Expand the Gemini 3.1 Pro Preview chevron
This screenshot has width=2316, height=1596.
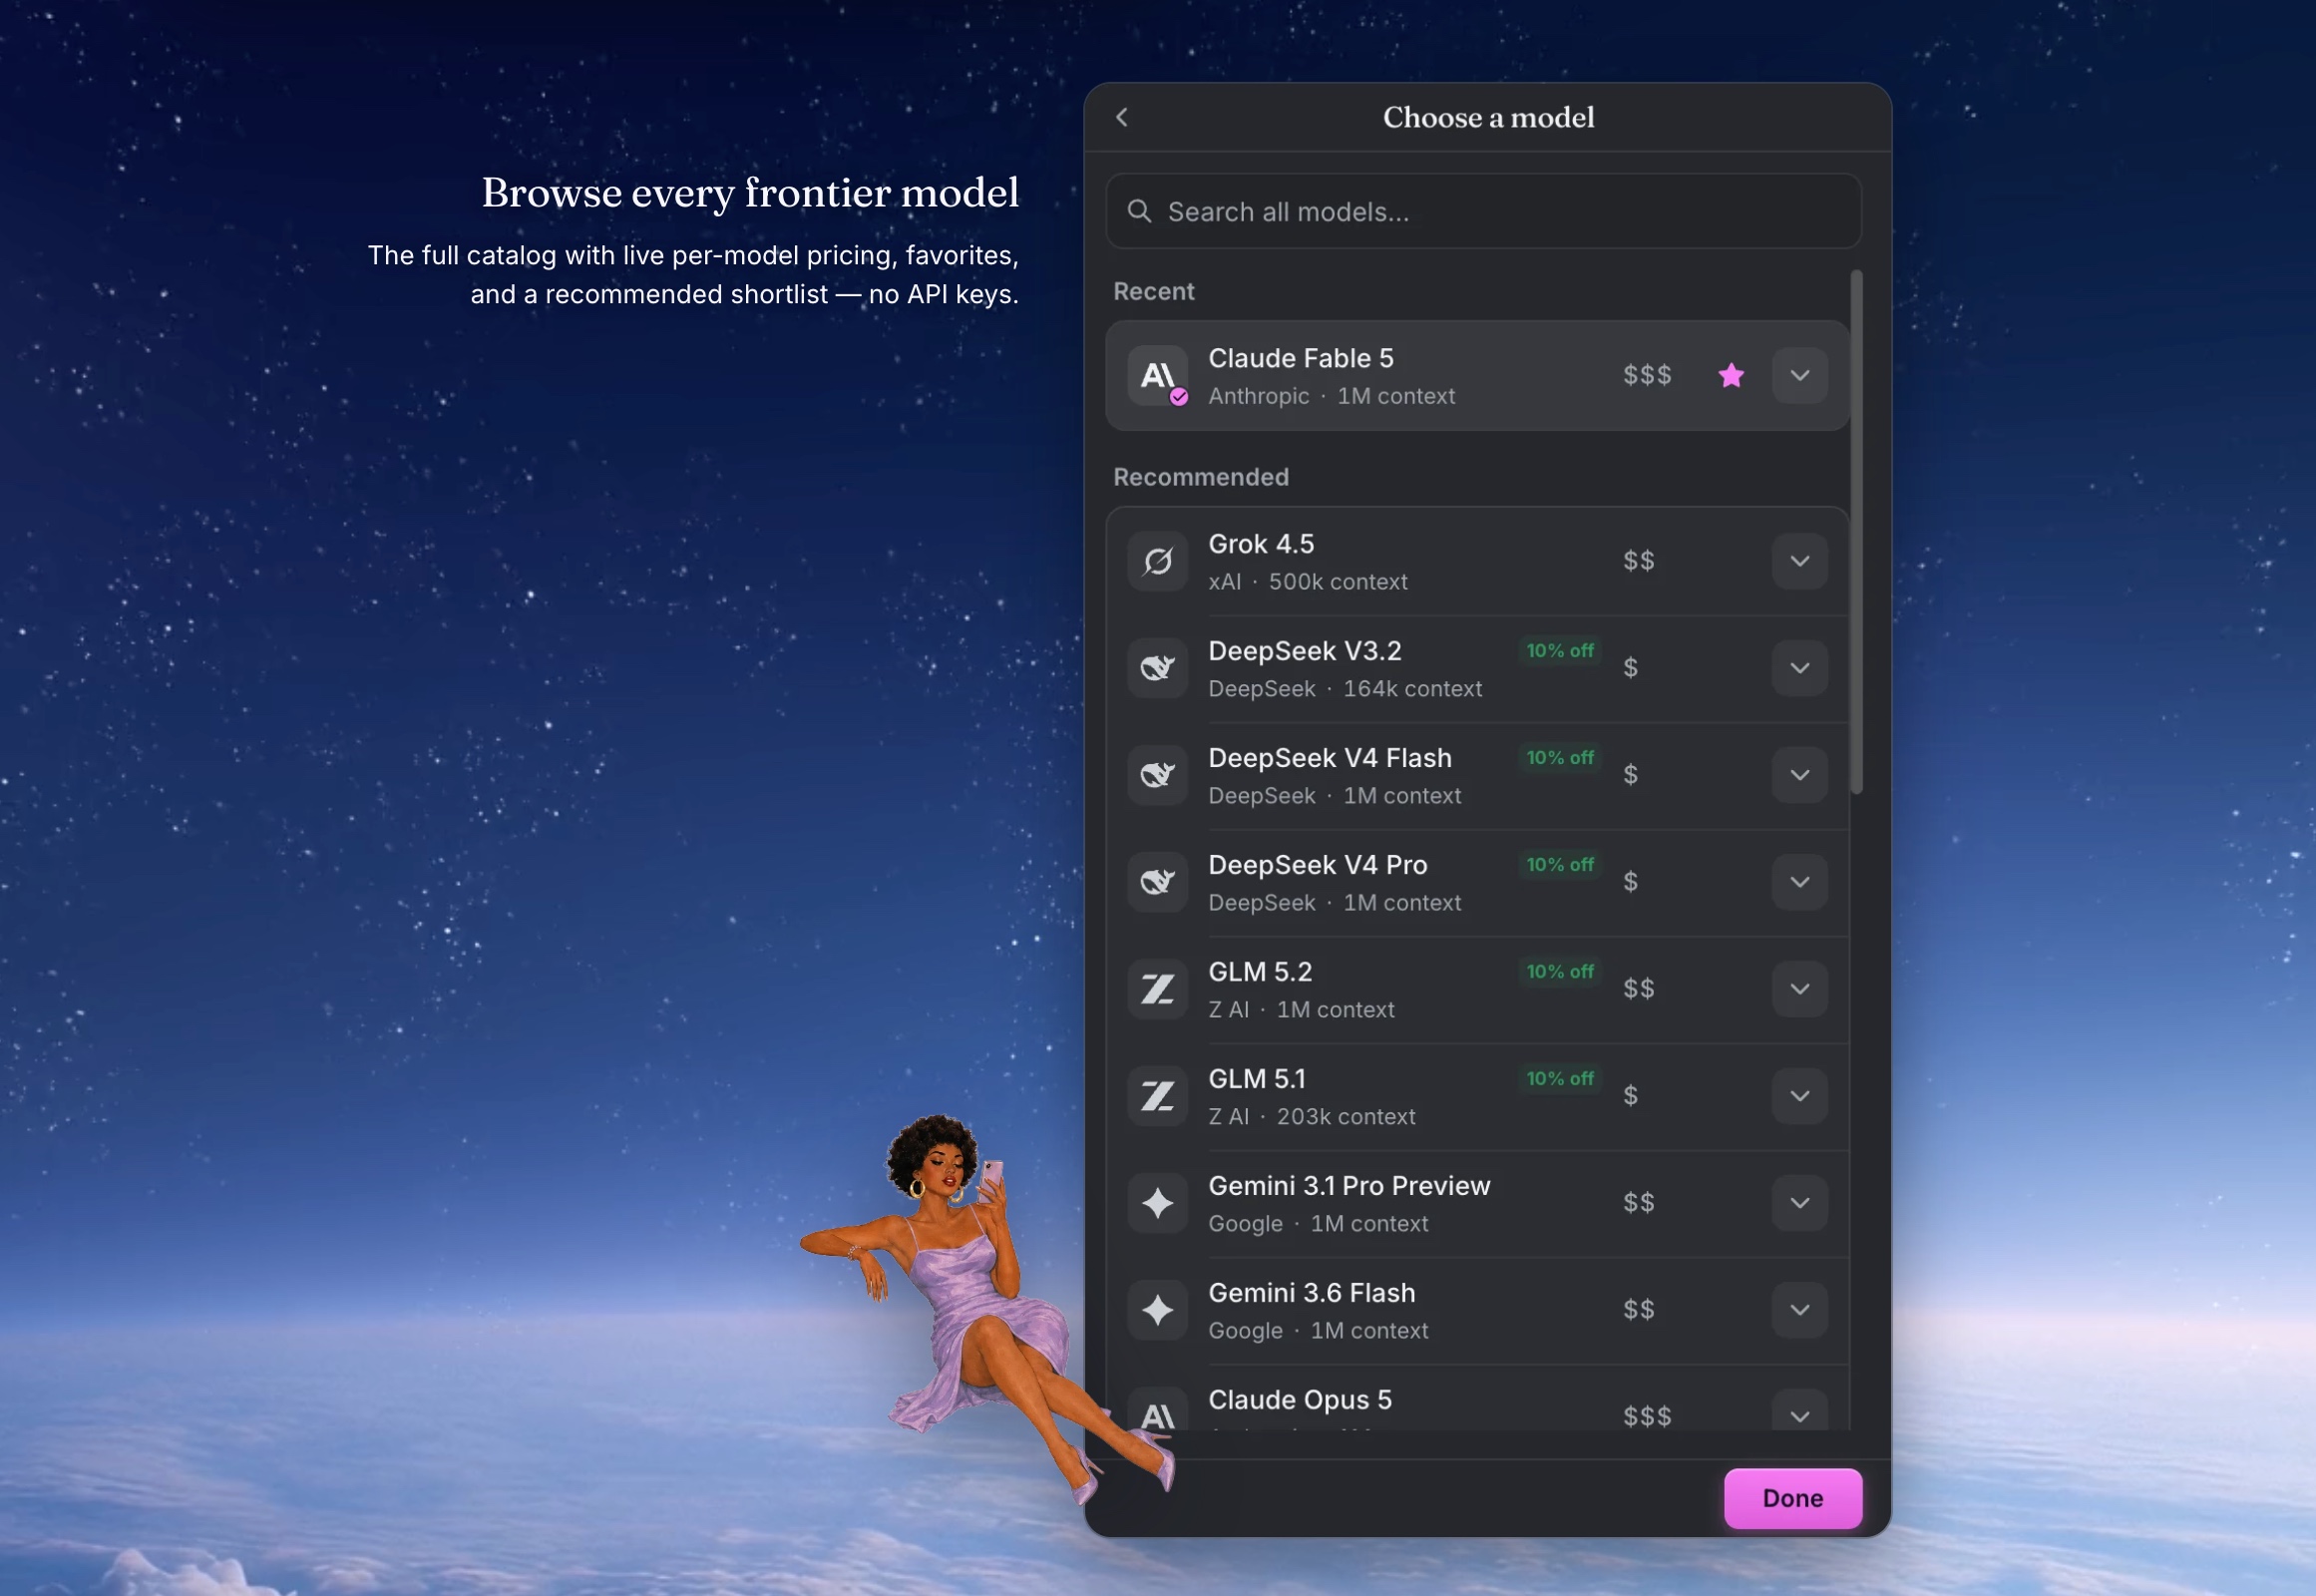pos(1800,1203)
